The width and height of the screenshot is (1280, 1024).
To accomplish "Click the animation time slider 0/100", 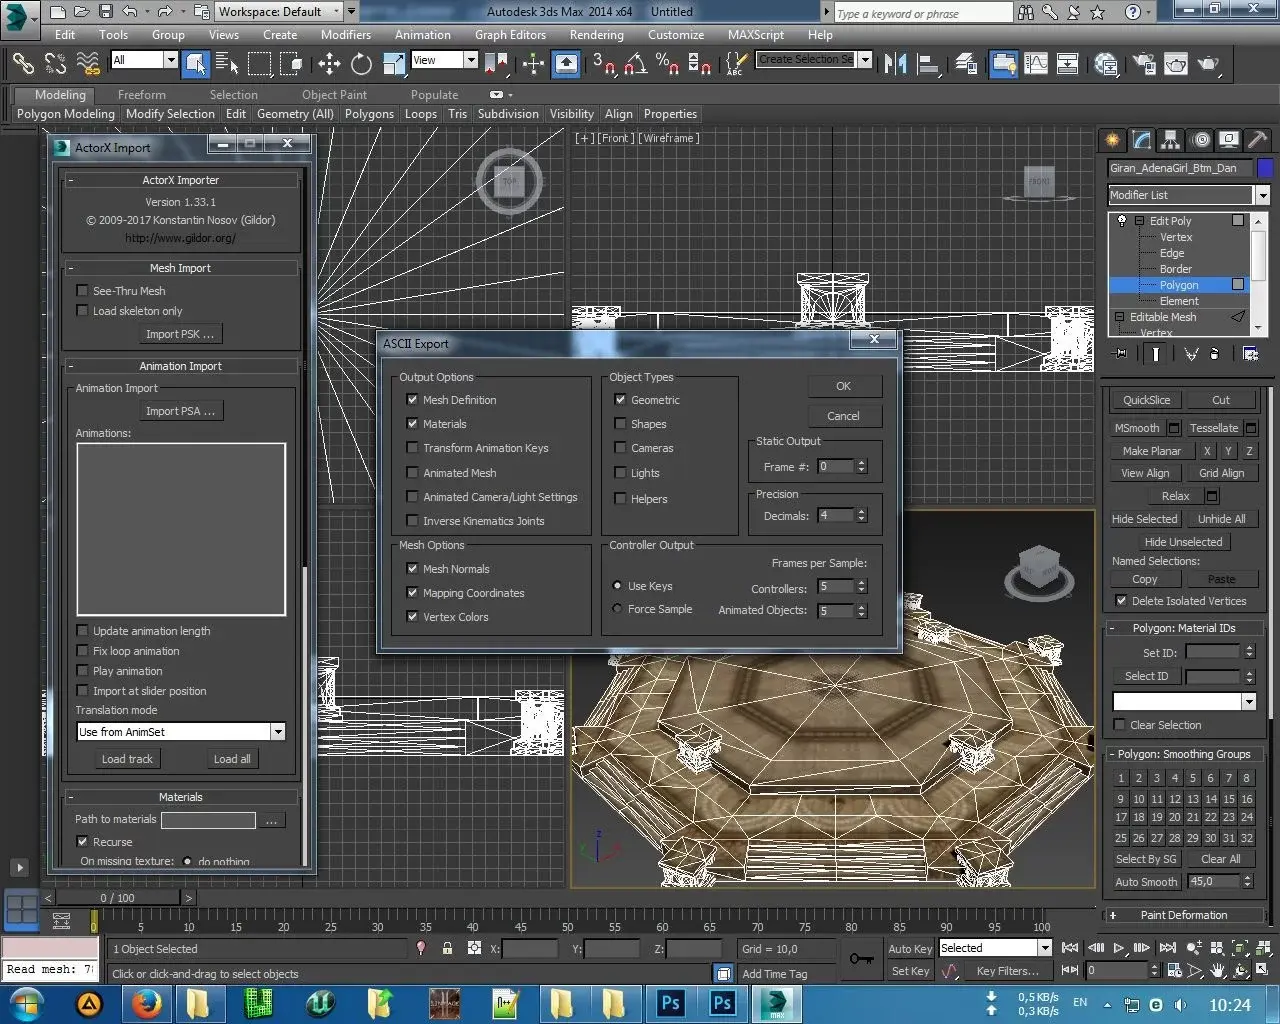I will pyautogui.click(x=117, y=898).
